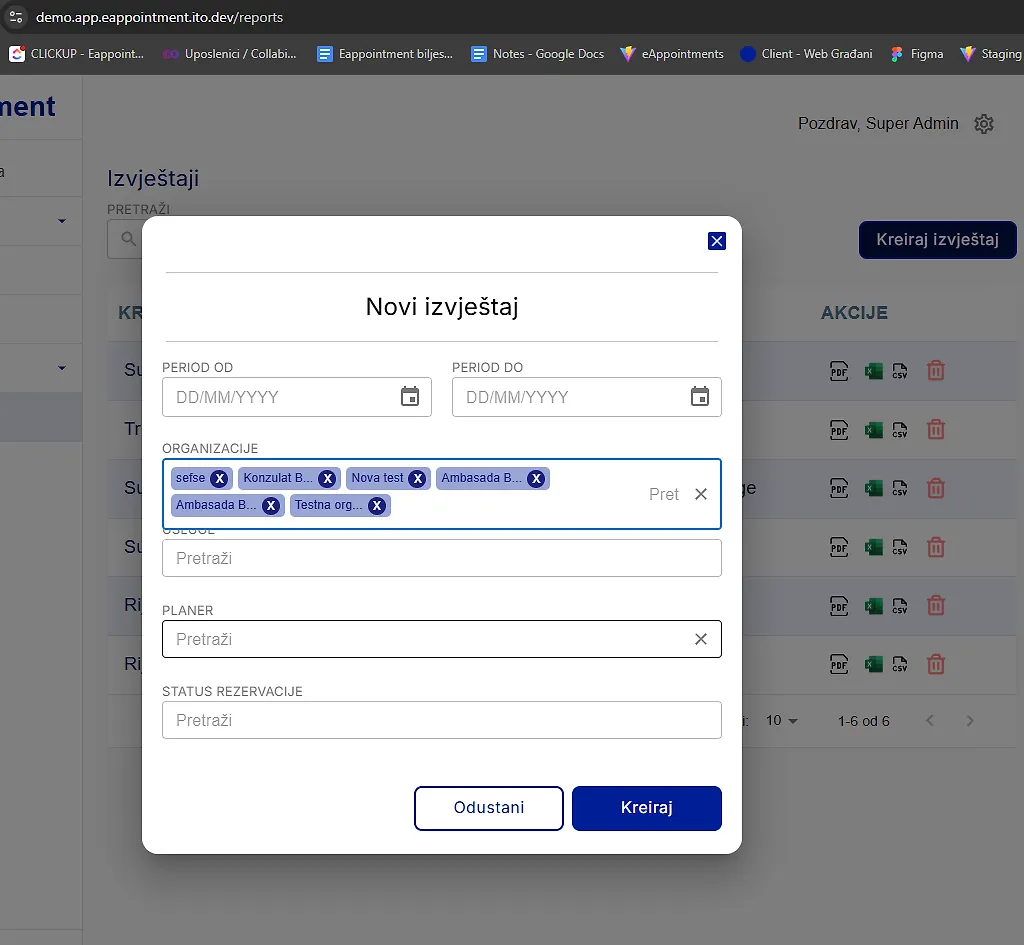Open the Period Do calendar picker
The image size is (1024, 945).
click(x=700, y=397)
